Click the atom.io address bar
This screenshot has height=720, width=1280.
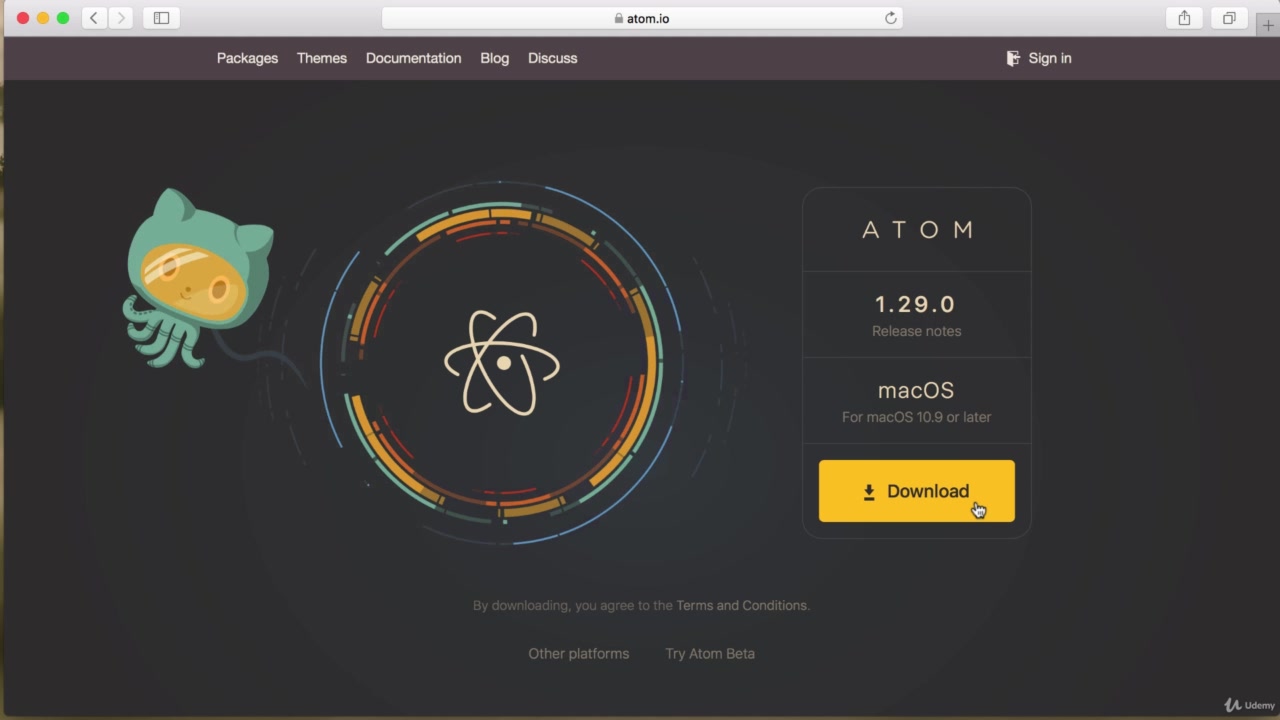641,18
